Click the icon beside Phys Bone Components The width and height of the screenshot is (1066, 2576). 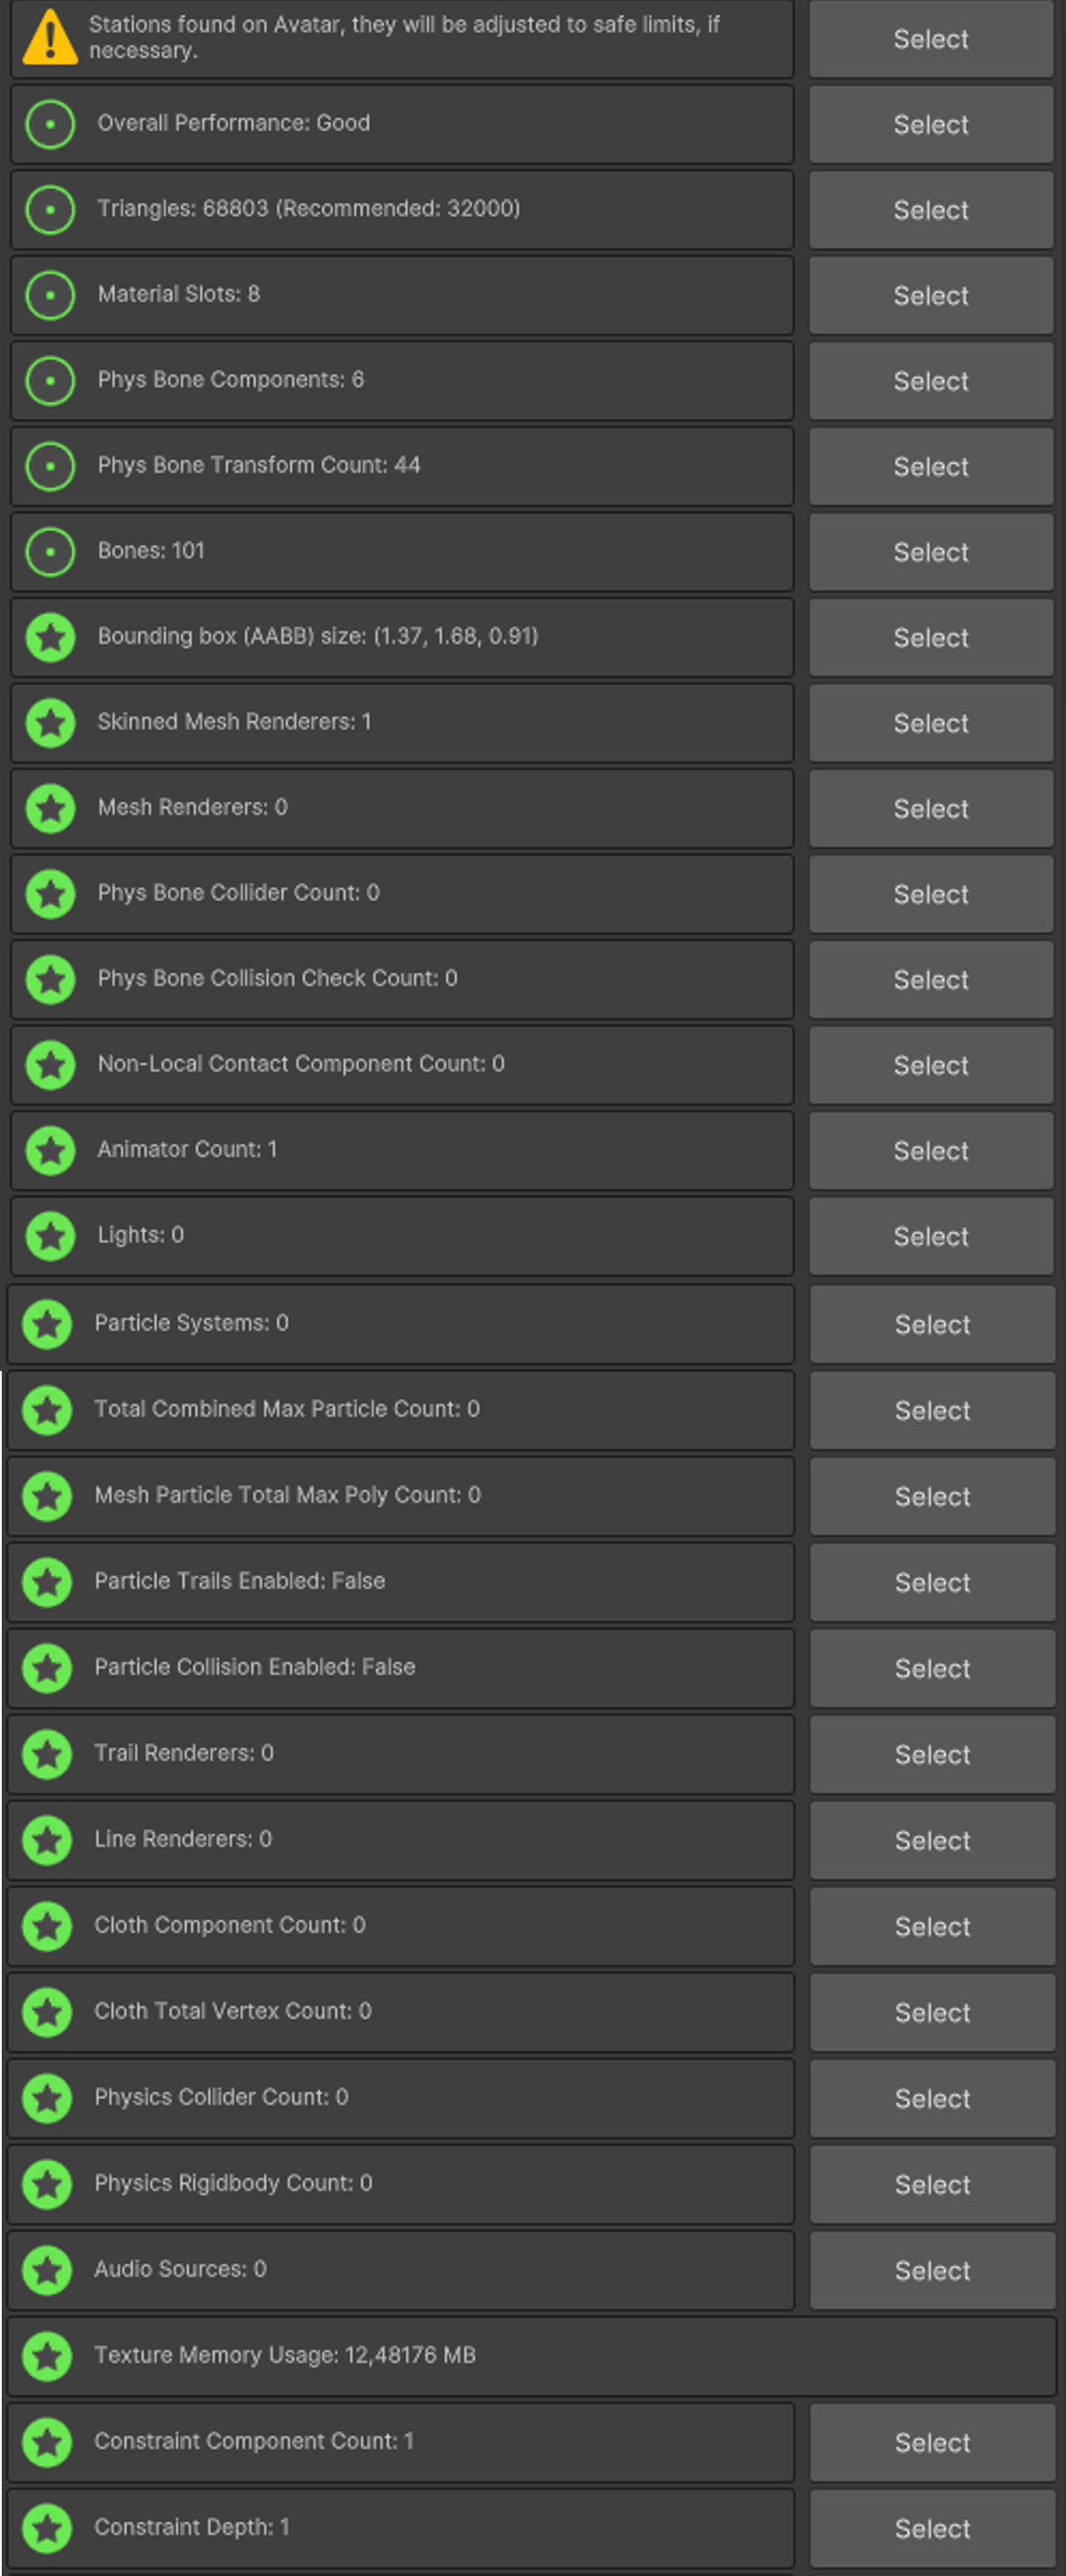coord(50,381)
